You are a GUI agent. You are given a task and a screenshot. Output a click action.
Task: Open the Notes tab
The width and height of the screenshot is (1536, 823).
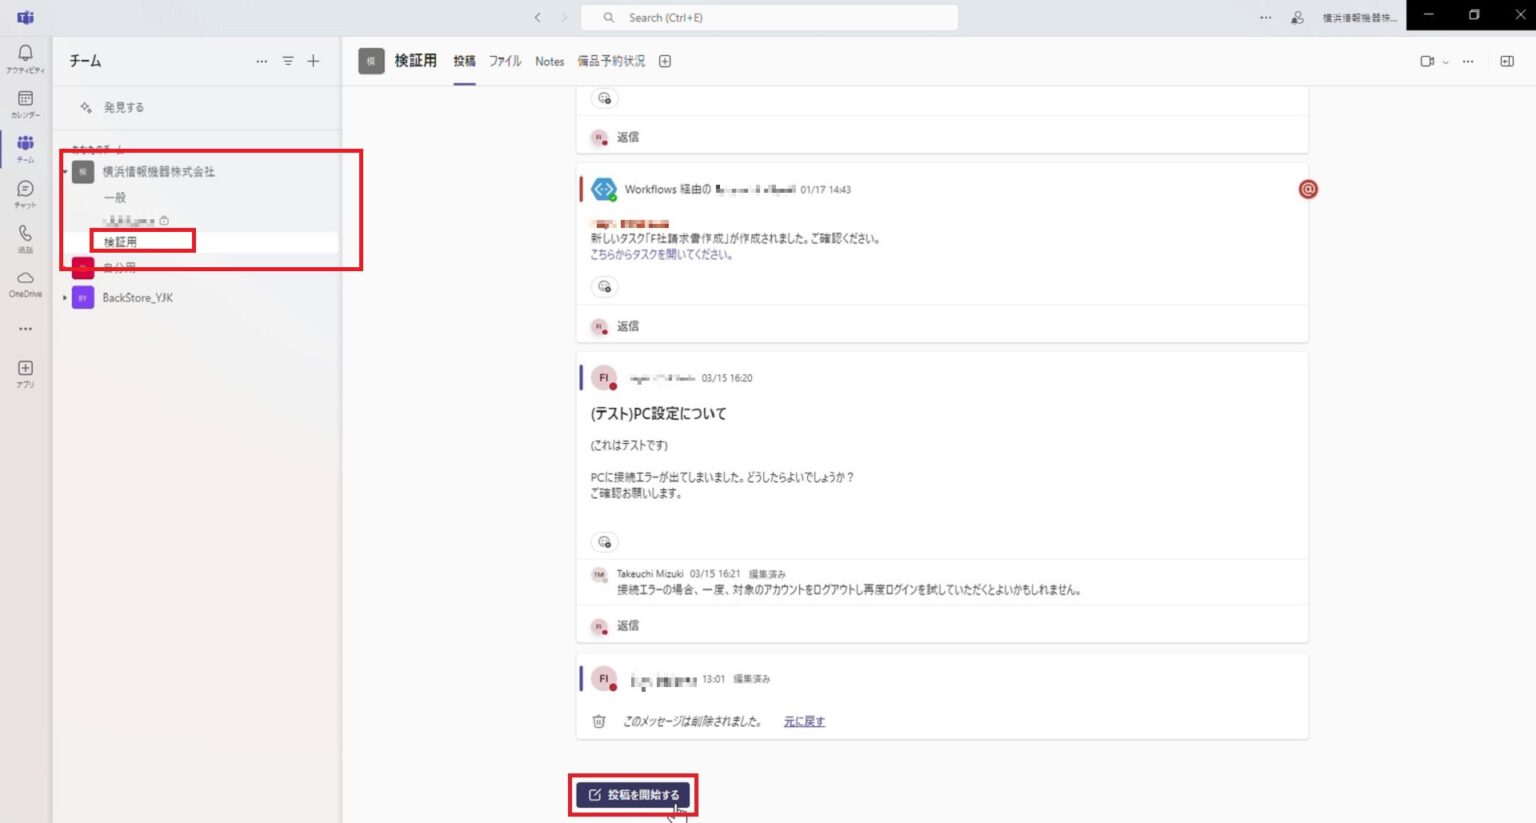549,61
